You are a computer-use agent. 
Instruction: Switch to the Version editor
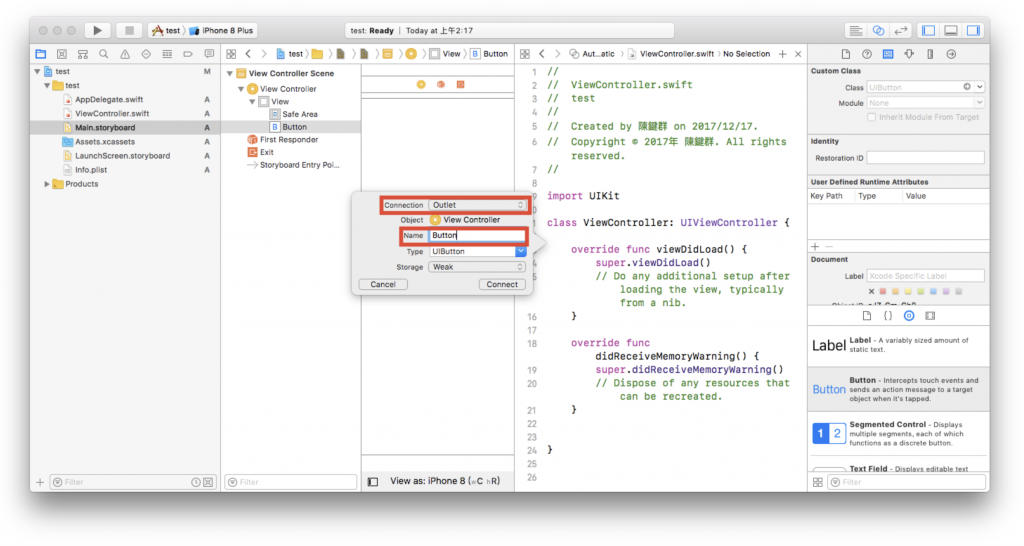901,31
